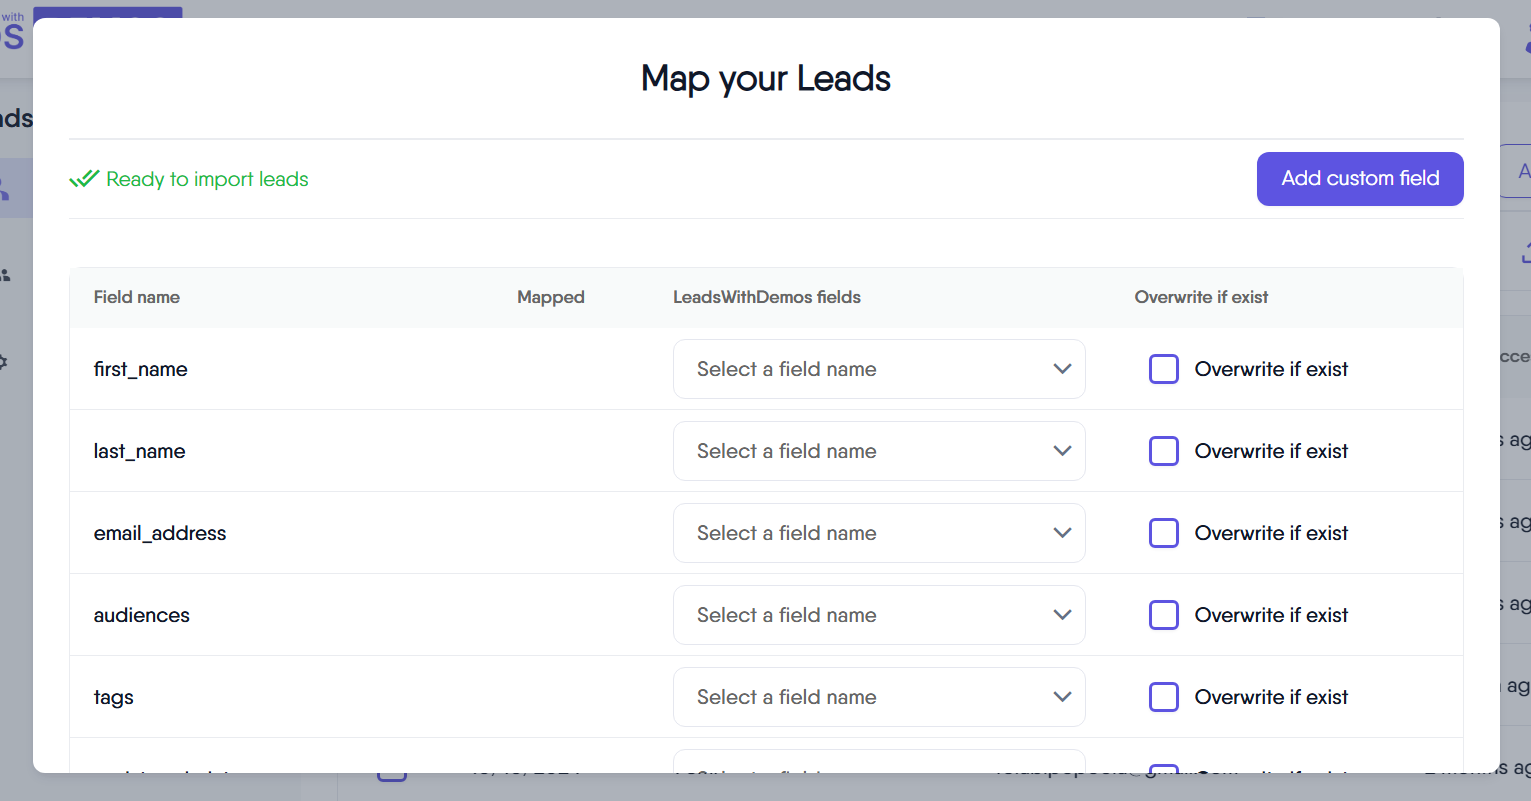Open the field selector for last_name
1531x801 pixels.
878,451
